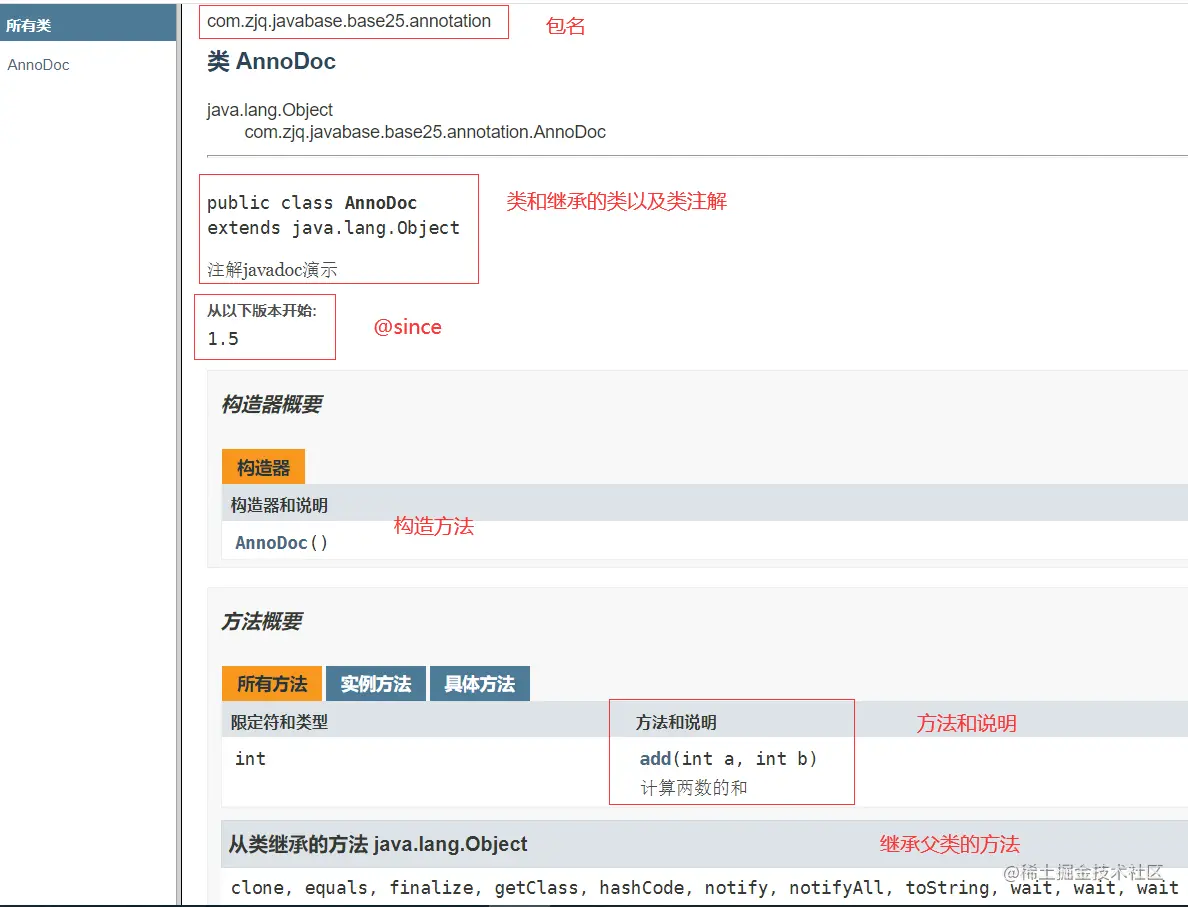
Task: Click equals in inherited methods
Action: click(336, 887)
